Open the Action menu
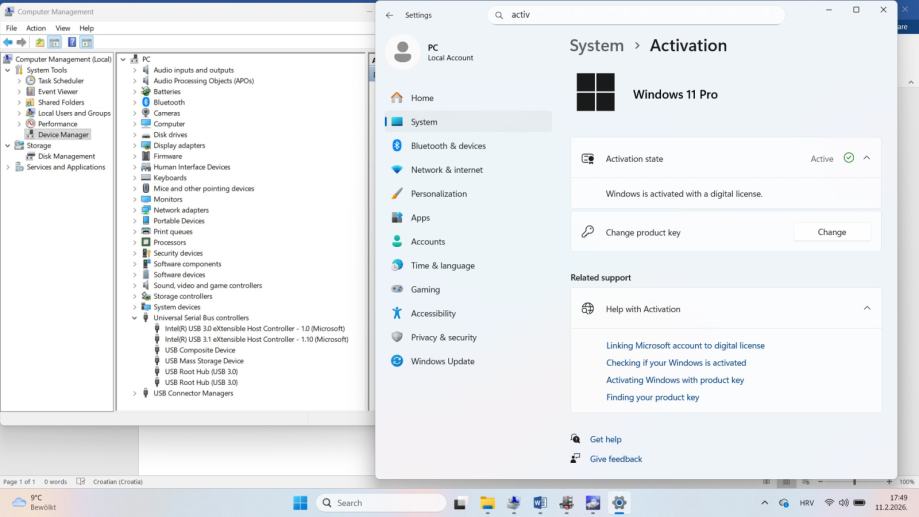The image size is (919, 517). [38, 28]
